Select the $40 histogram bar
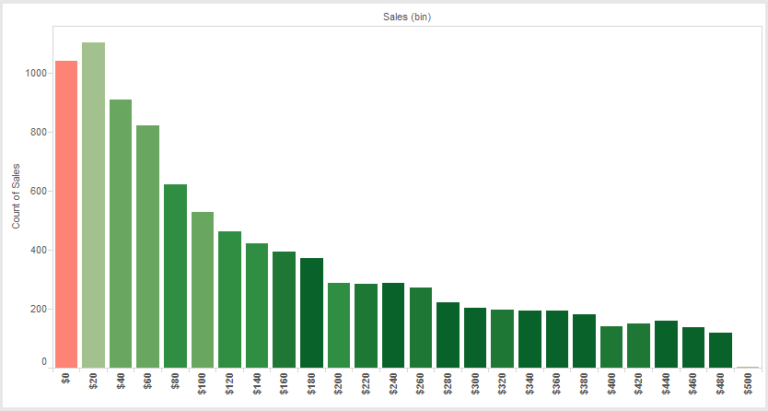 tap(120, 234)
